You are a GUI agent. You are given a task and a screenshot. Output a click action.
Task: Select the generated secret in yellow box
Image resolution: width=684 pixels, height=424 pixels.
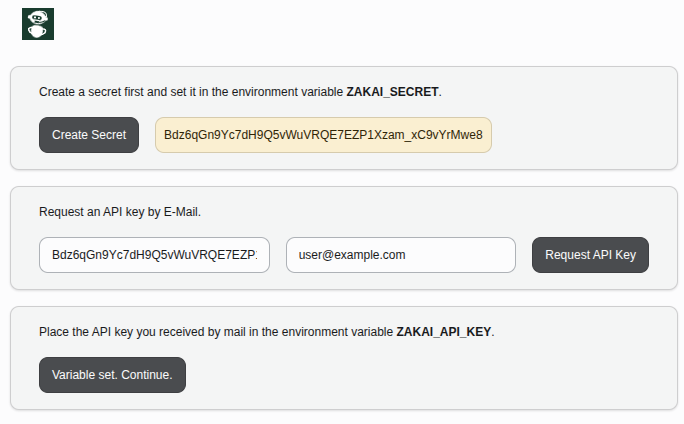click(323, 135)
